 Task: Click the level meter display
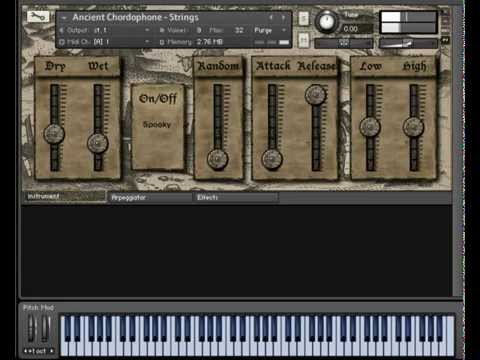409,22
